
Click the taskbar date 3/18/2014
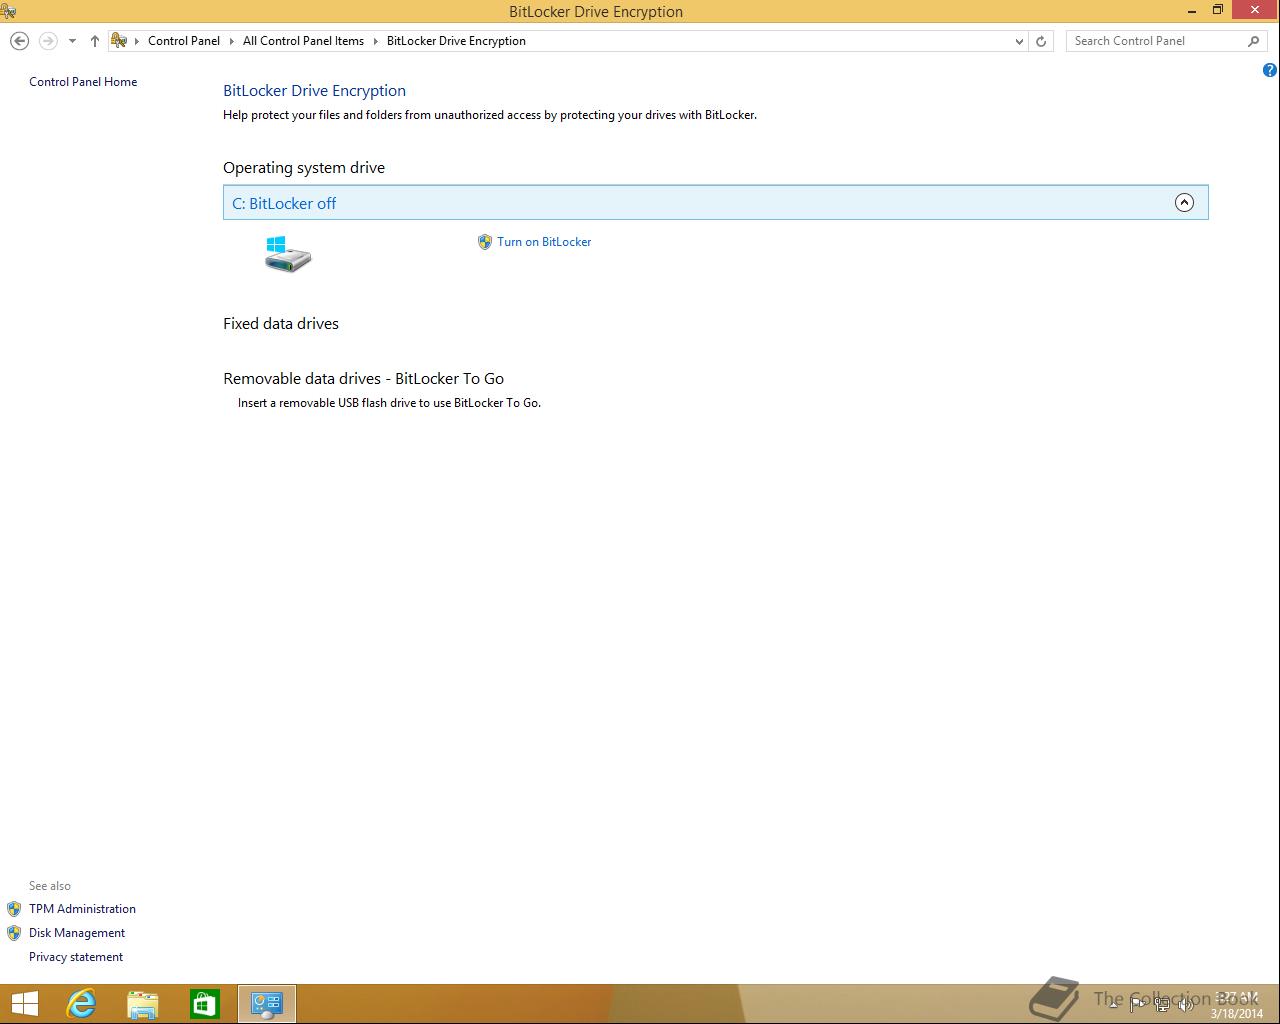(x=1237, y=1013)
